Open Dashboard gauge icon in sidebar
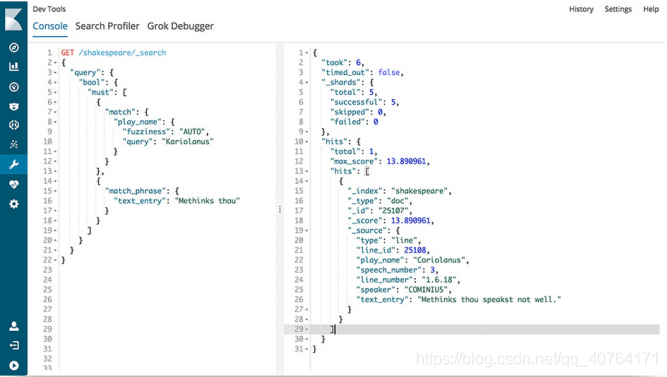 14,87
